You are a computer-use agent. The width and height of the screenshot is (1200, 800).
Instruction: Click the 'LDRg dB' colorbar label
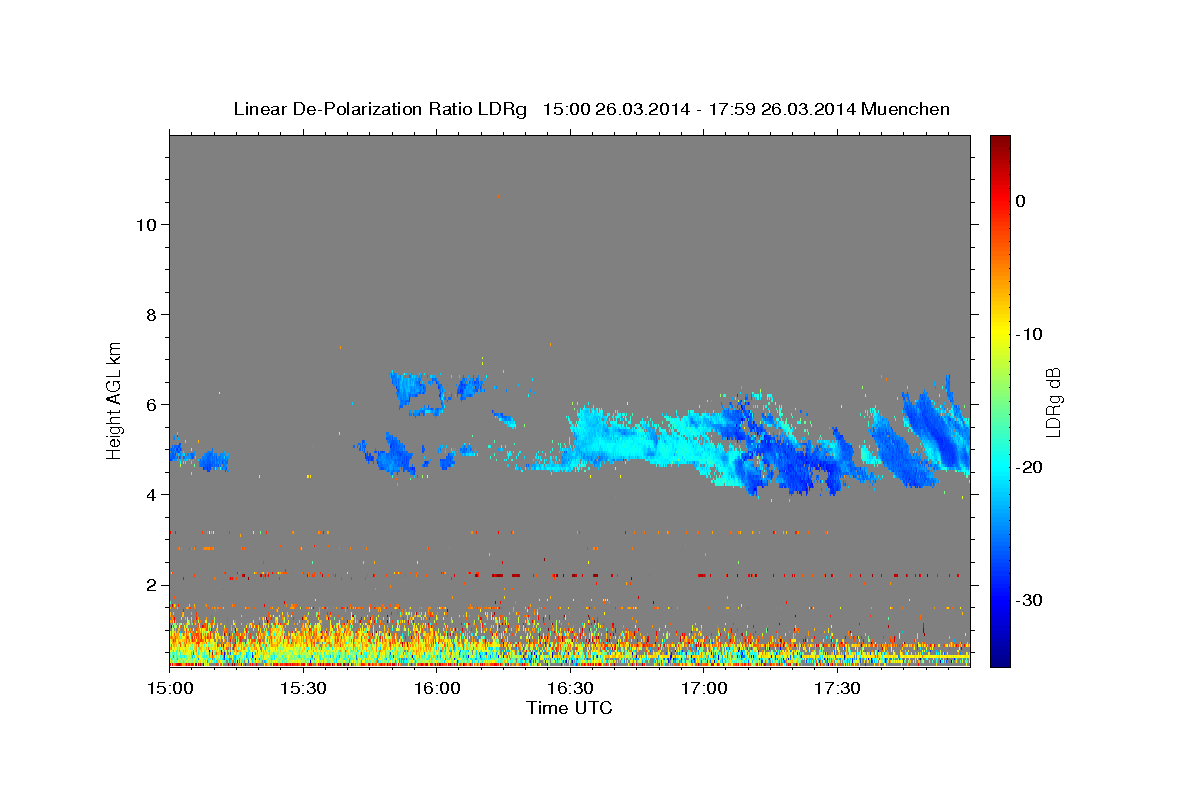coord(1053,402)
